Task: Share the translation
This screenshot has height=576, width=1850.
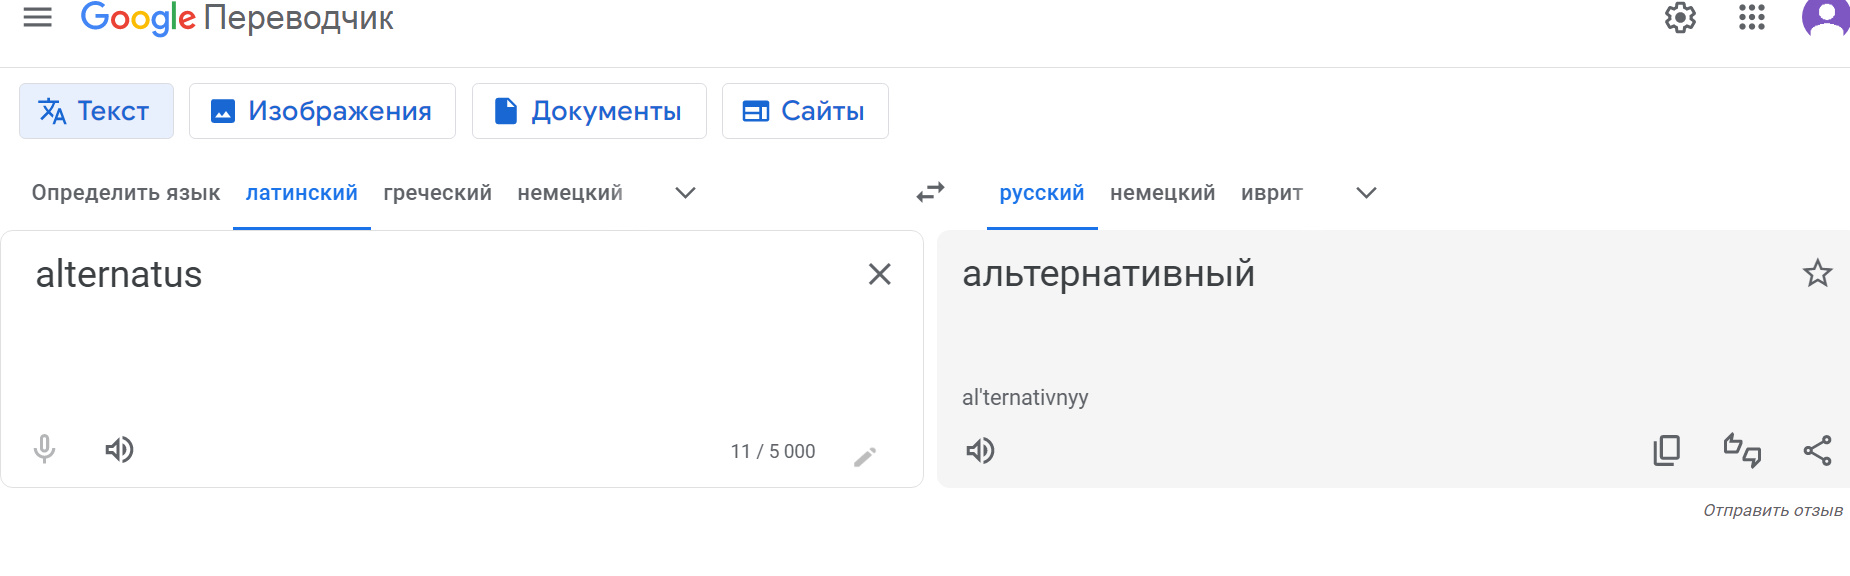Action: pyautogui.click(x=1817, y=451)
